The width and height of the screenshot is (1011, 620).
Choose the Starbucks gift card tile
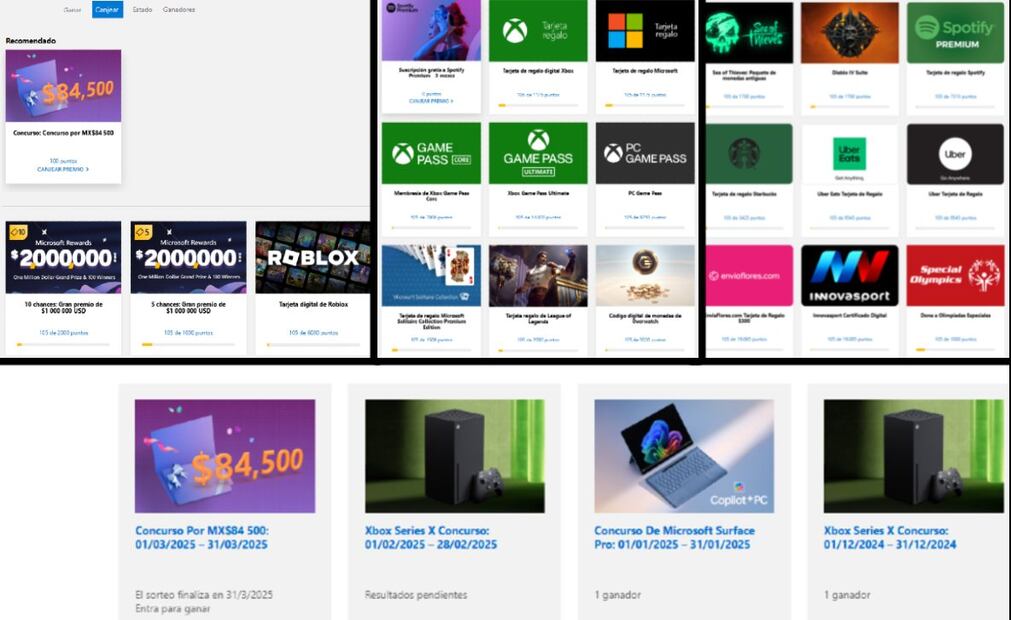pos(749,154)
